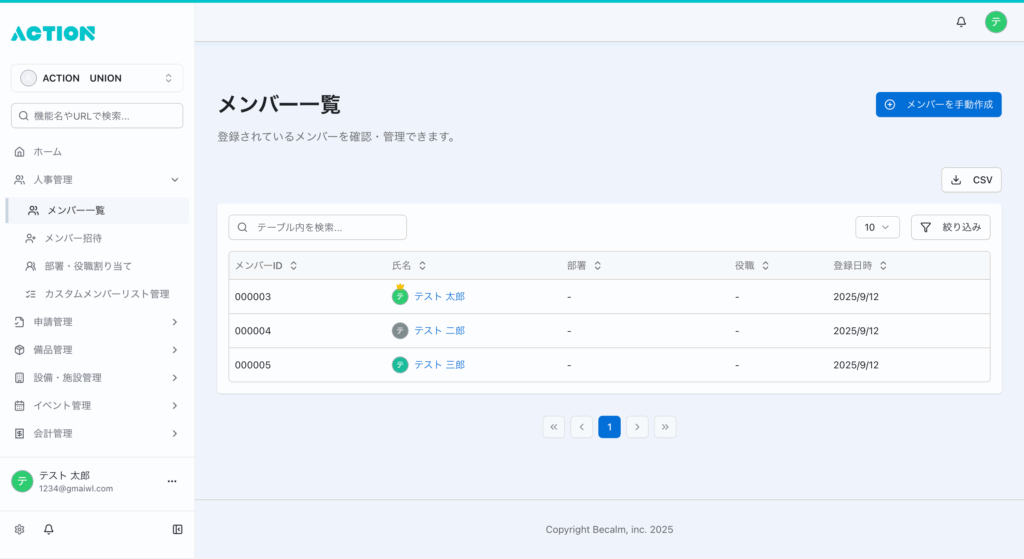Open member profile link テスト 二郎
Viewport: 1024px width, 559px height.
tap(439, 331)
